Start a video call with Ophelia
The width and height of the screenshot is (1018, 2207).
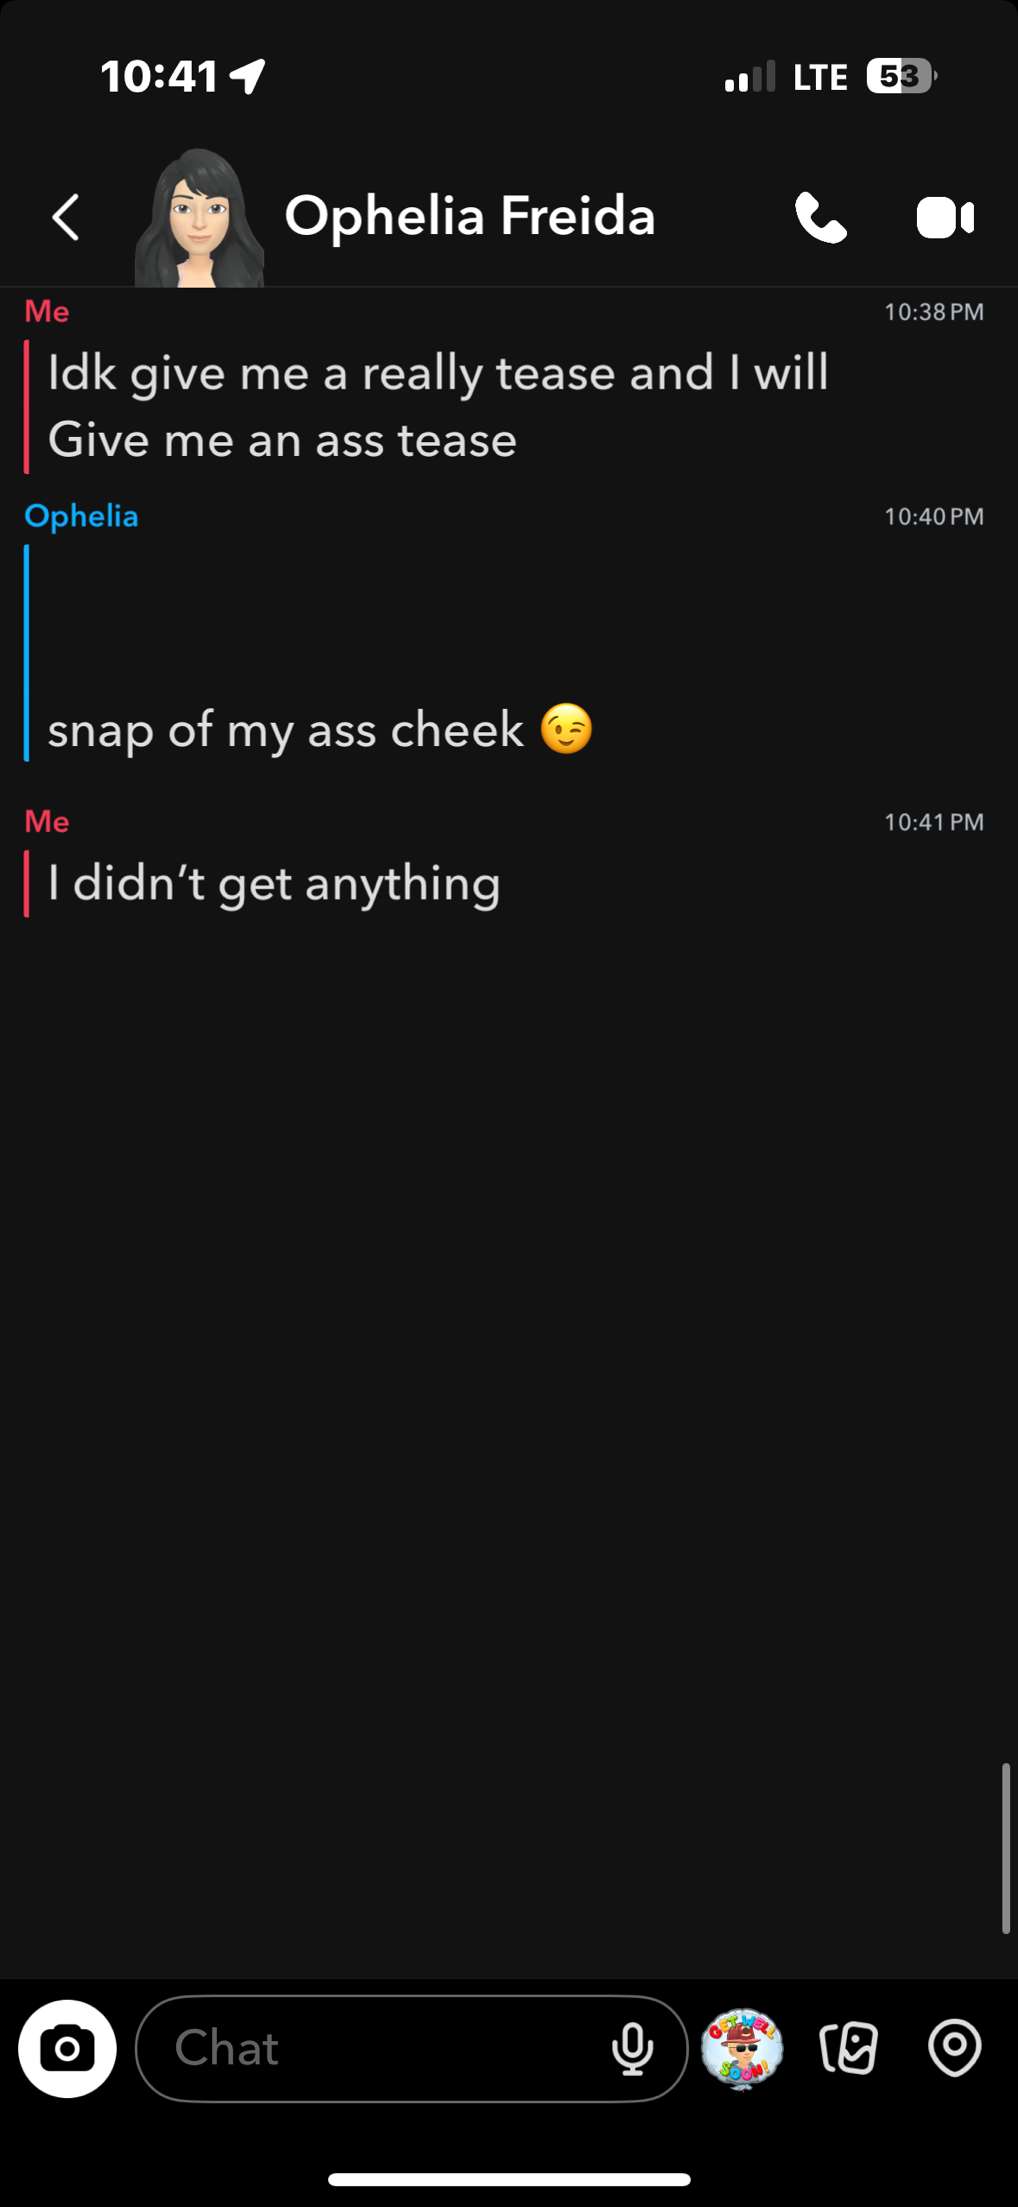point(945,218)
